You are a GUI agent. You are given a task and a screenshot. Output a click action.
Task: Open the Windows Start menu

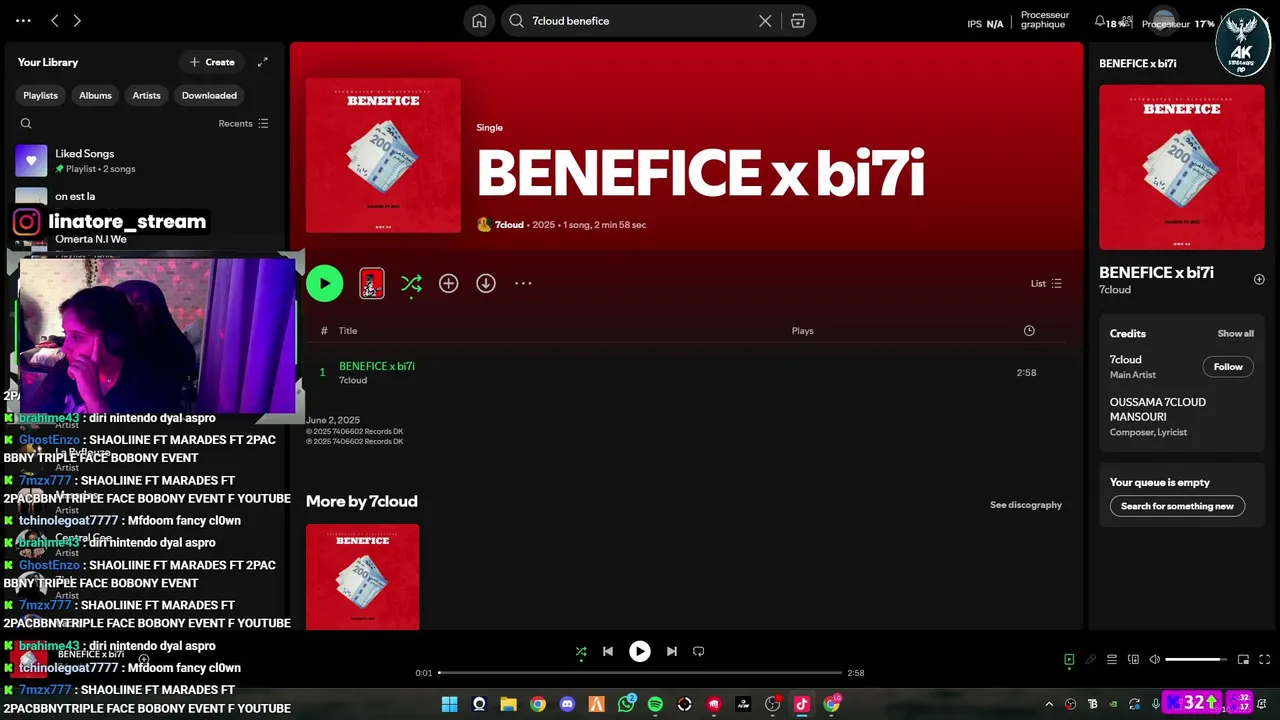[x=449, y=704]
